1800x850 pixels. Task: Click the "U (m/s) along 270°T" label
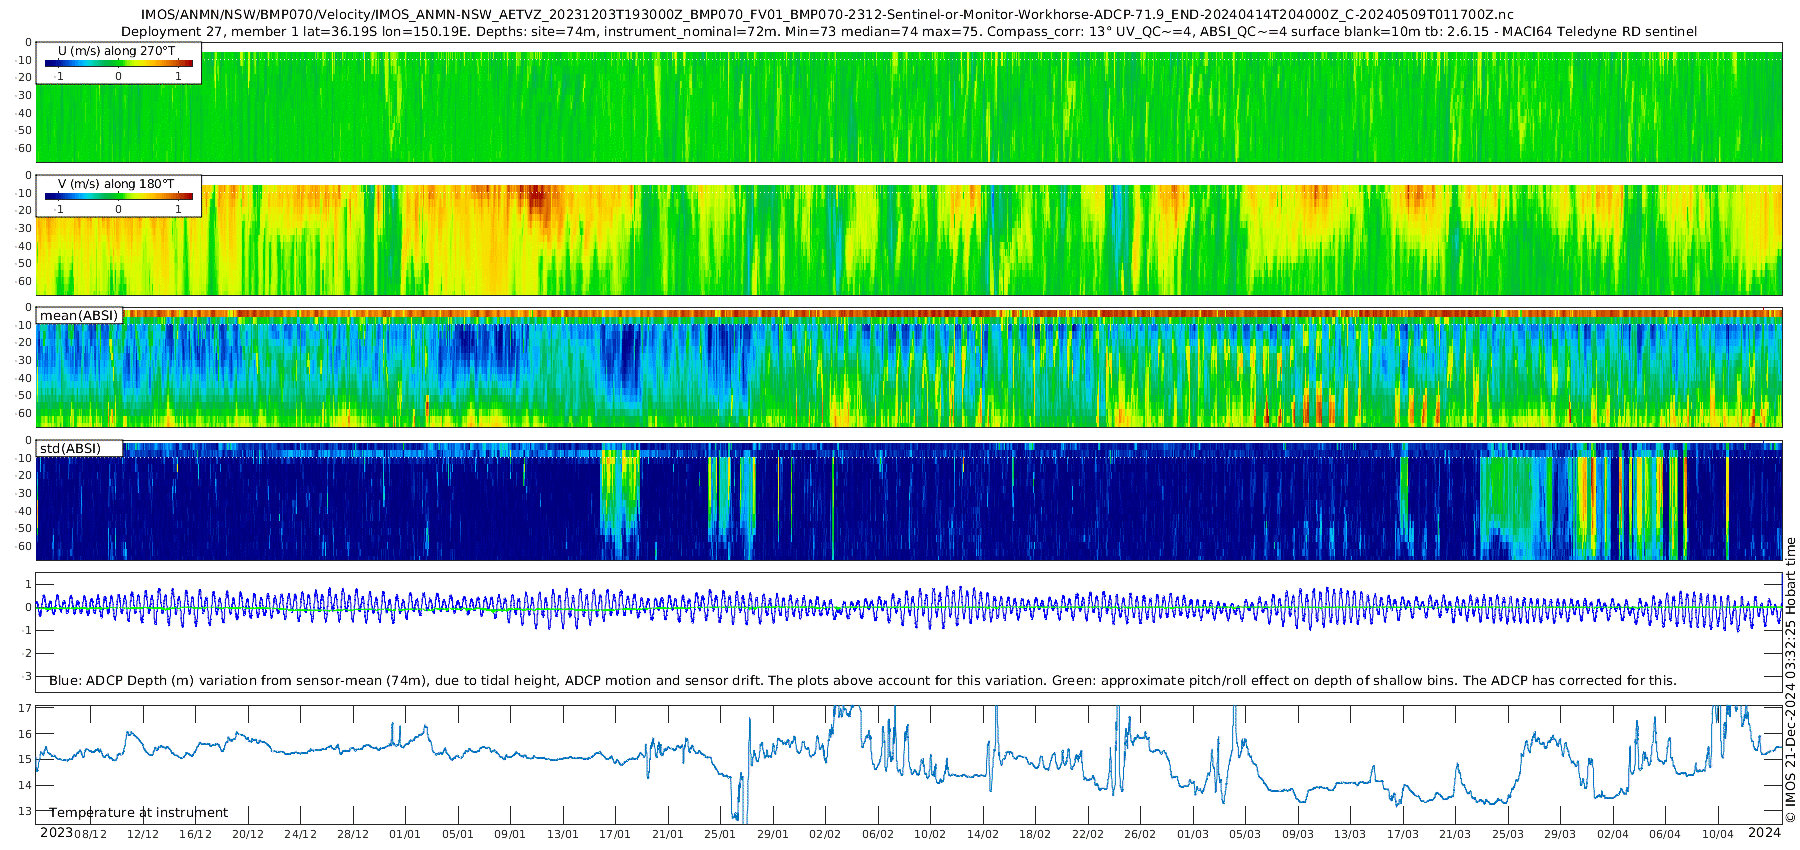[x=117, y=50]
